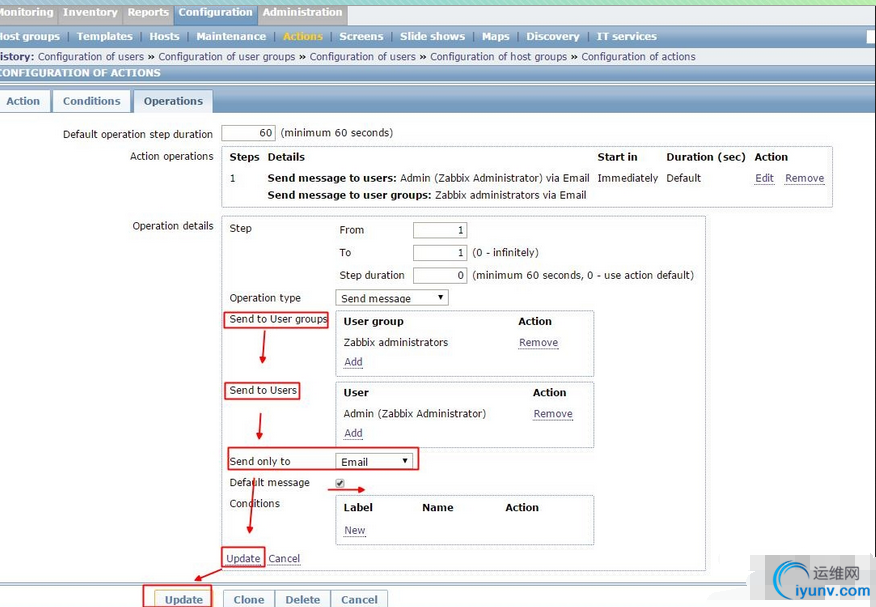Open IT services configuration page
Screen dimensions: 876x607
click(626, 36)
